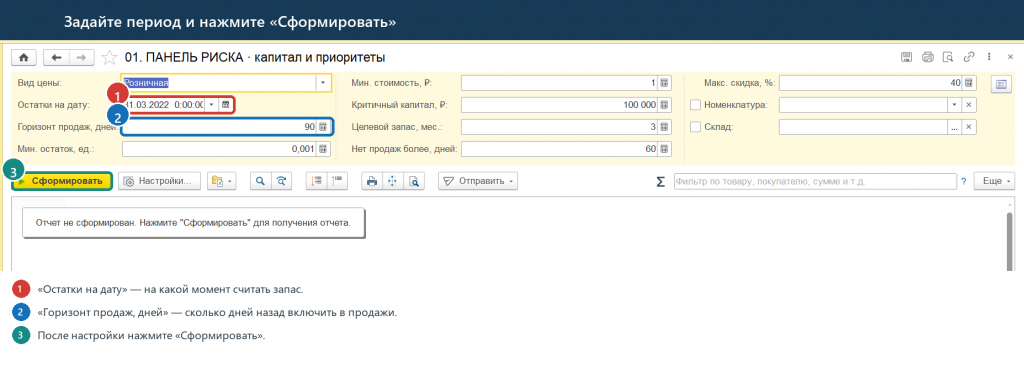Open Склад selection with ellipsis button
1024x370 pixels.
[x=954, y=127]
